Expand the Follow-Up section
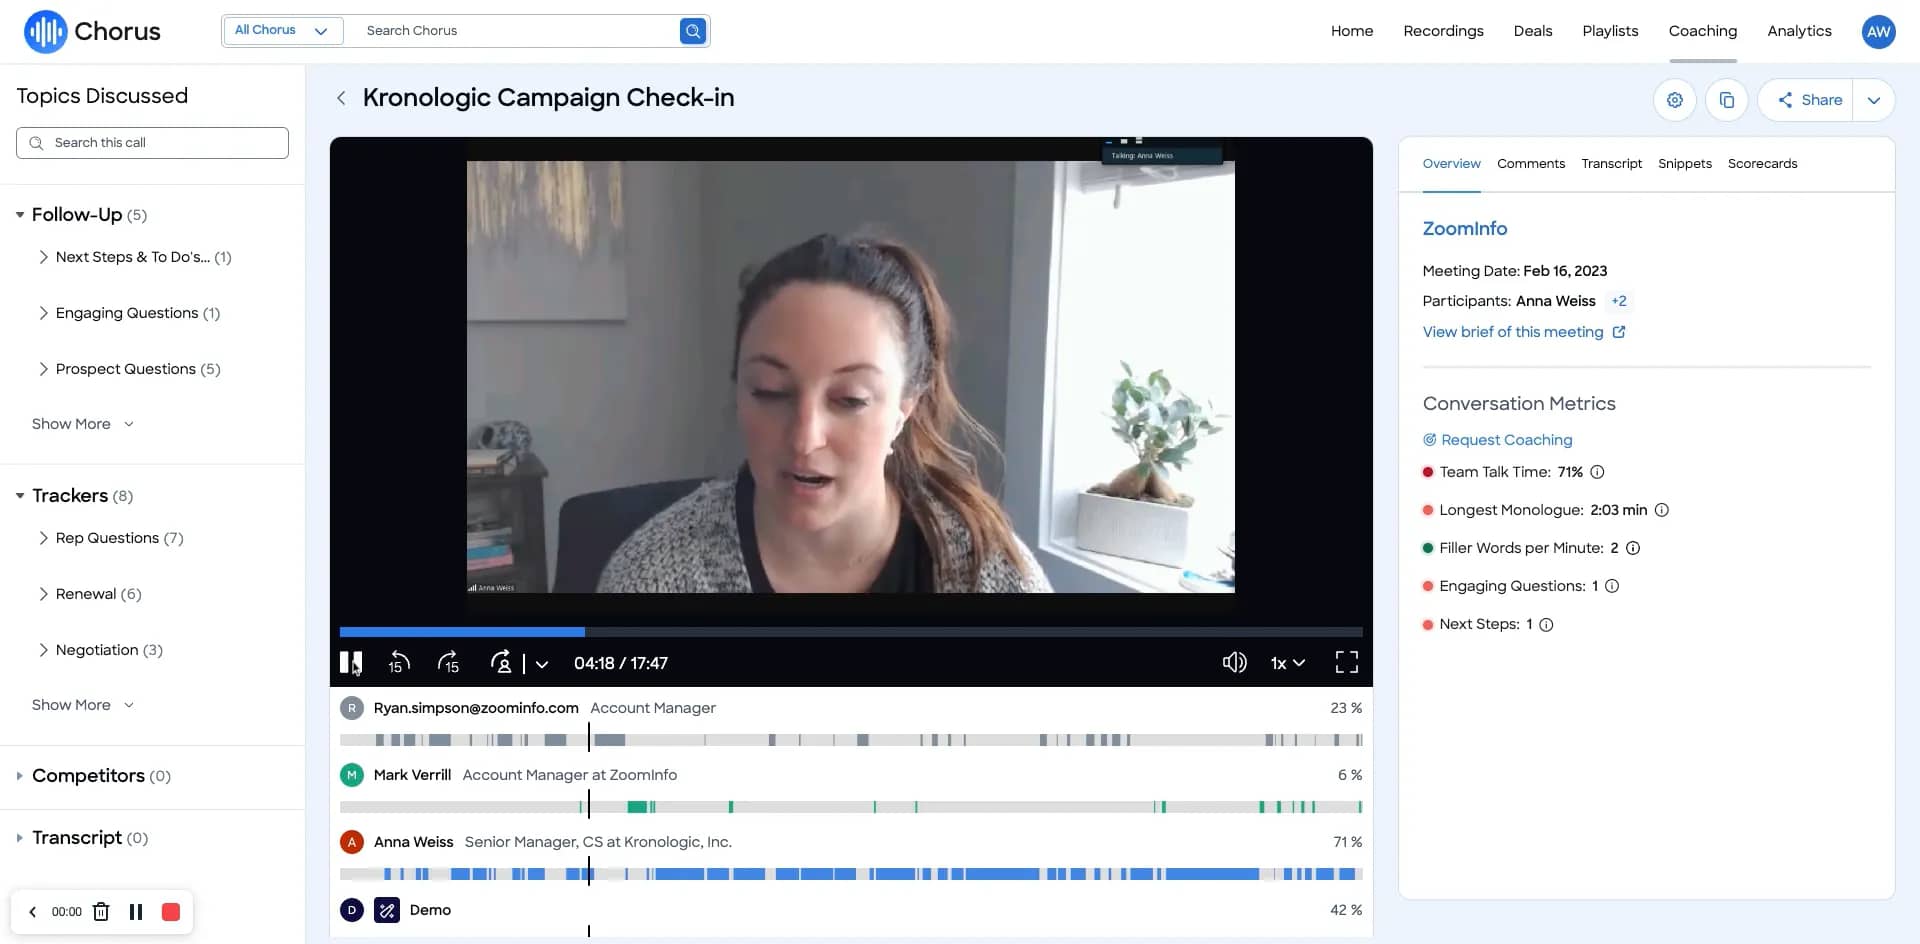The height and width of the screenshot is (944, 1920). (20, 214)
